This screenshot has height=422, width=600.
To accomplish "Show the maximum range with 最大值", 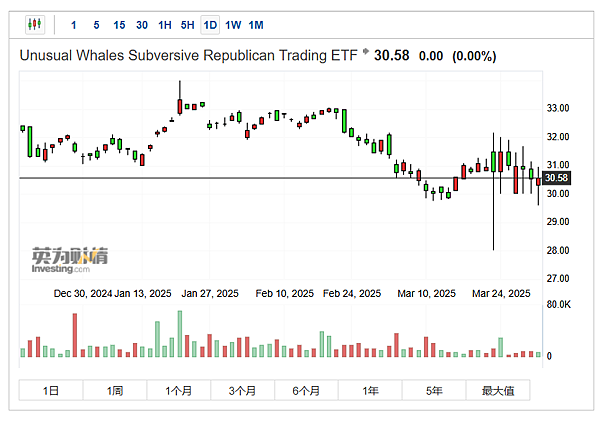I will coord(498,390).
